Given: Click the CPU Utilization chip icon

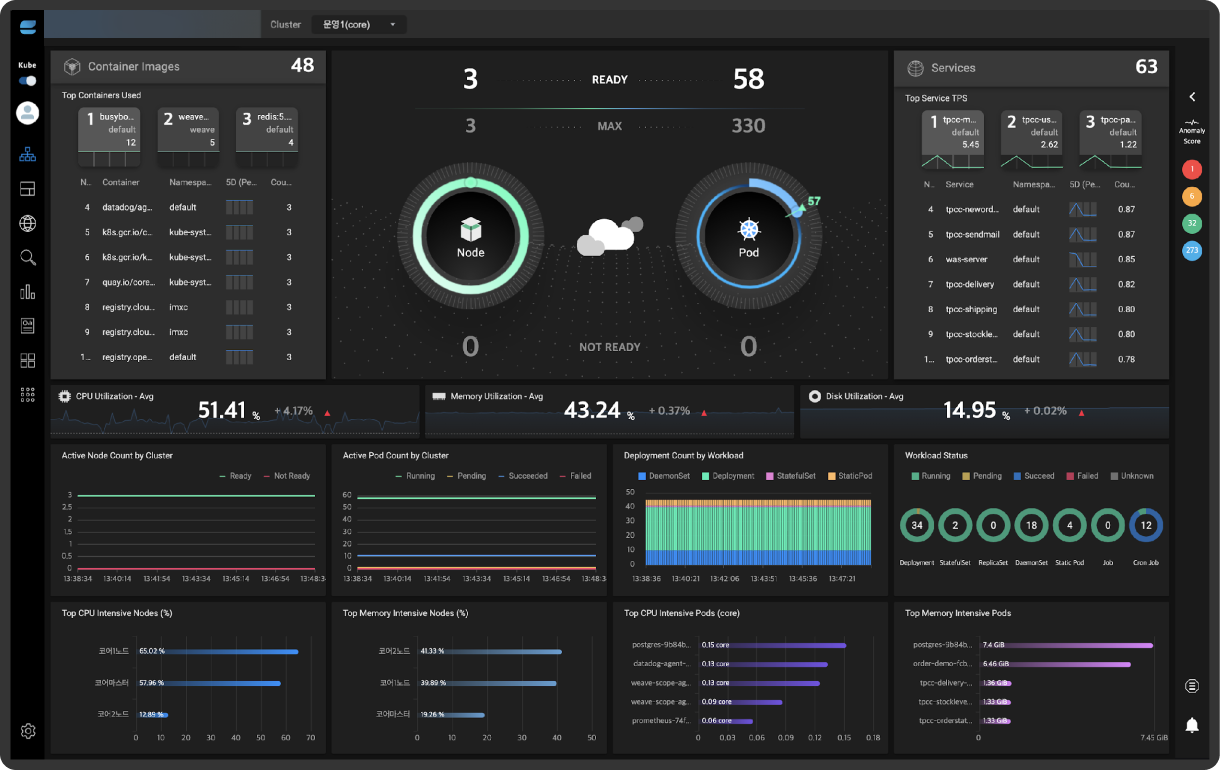Looking at the screenshot, I should coord(65,396).
